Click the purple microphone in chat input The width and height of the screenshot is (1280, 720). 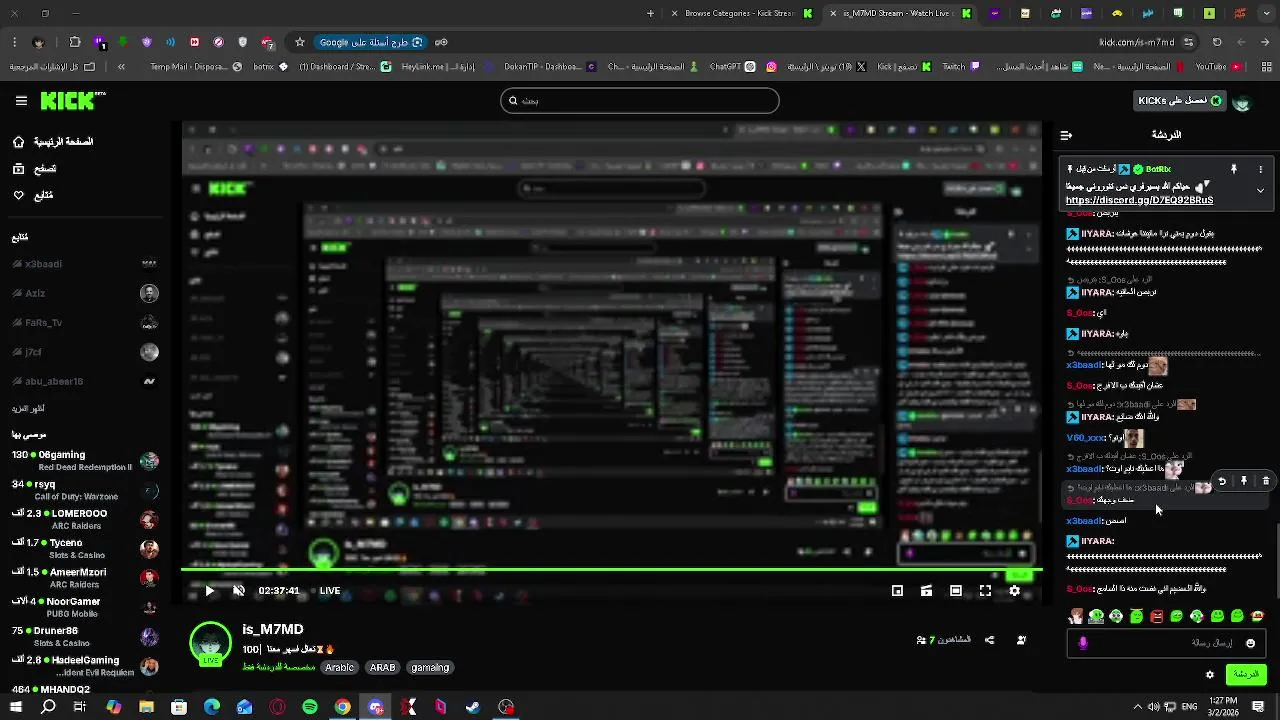coord(1083,643)
